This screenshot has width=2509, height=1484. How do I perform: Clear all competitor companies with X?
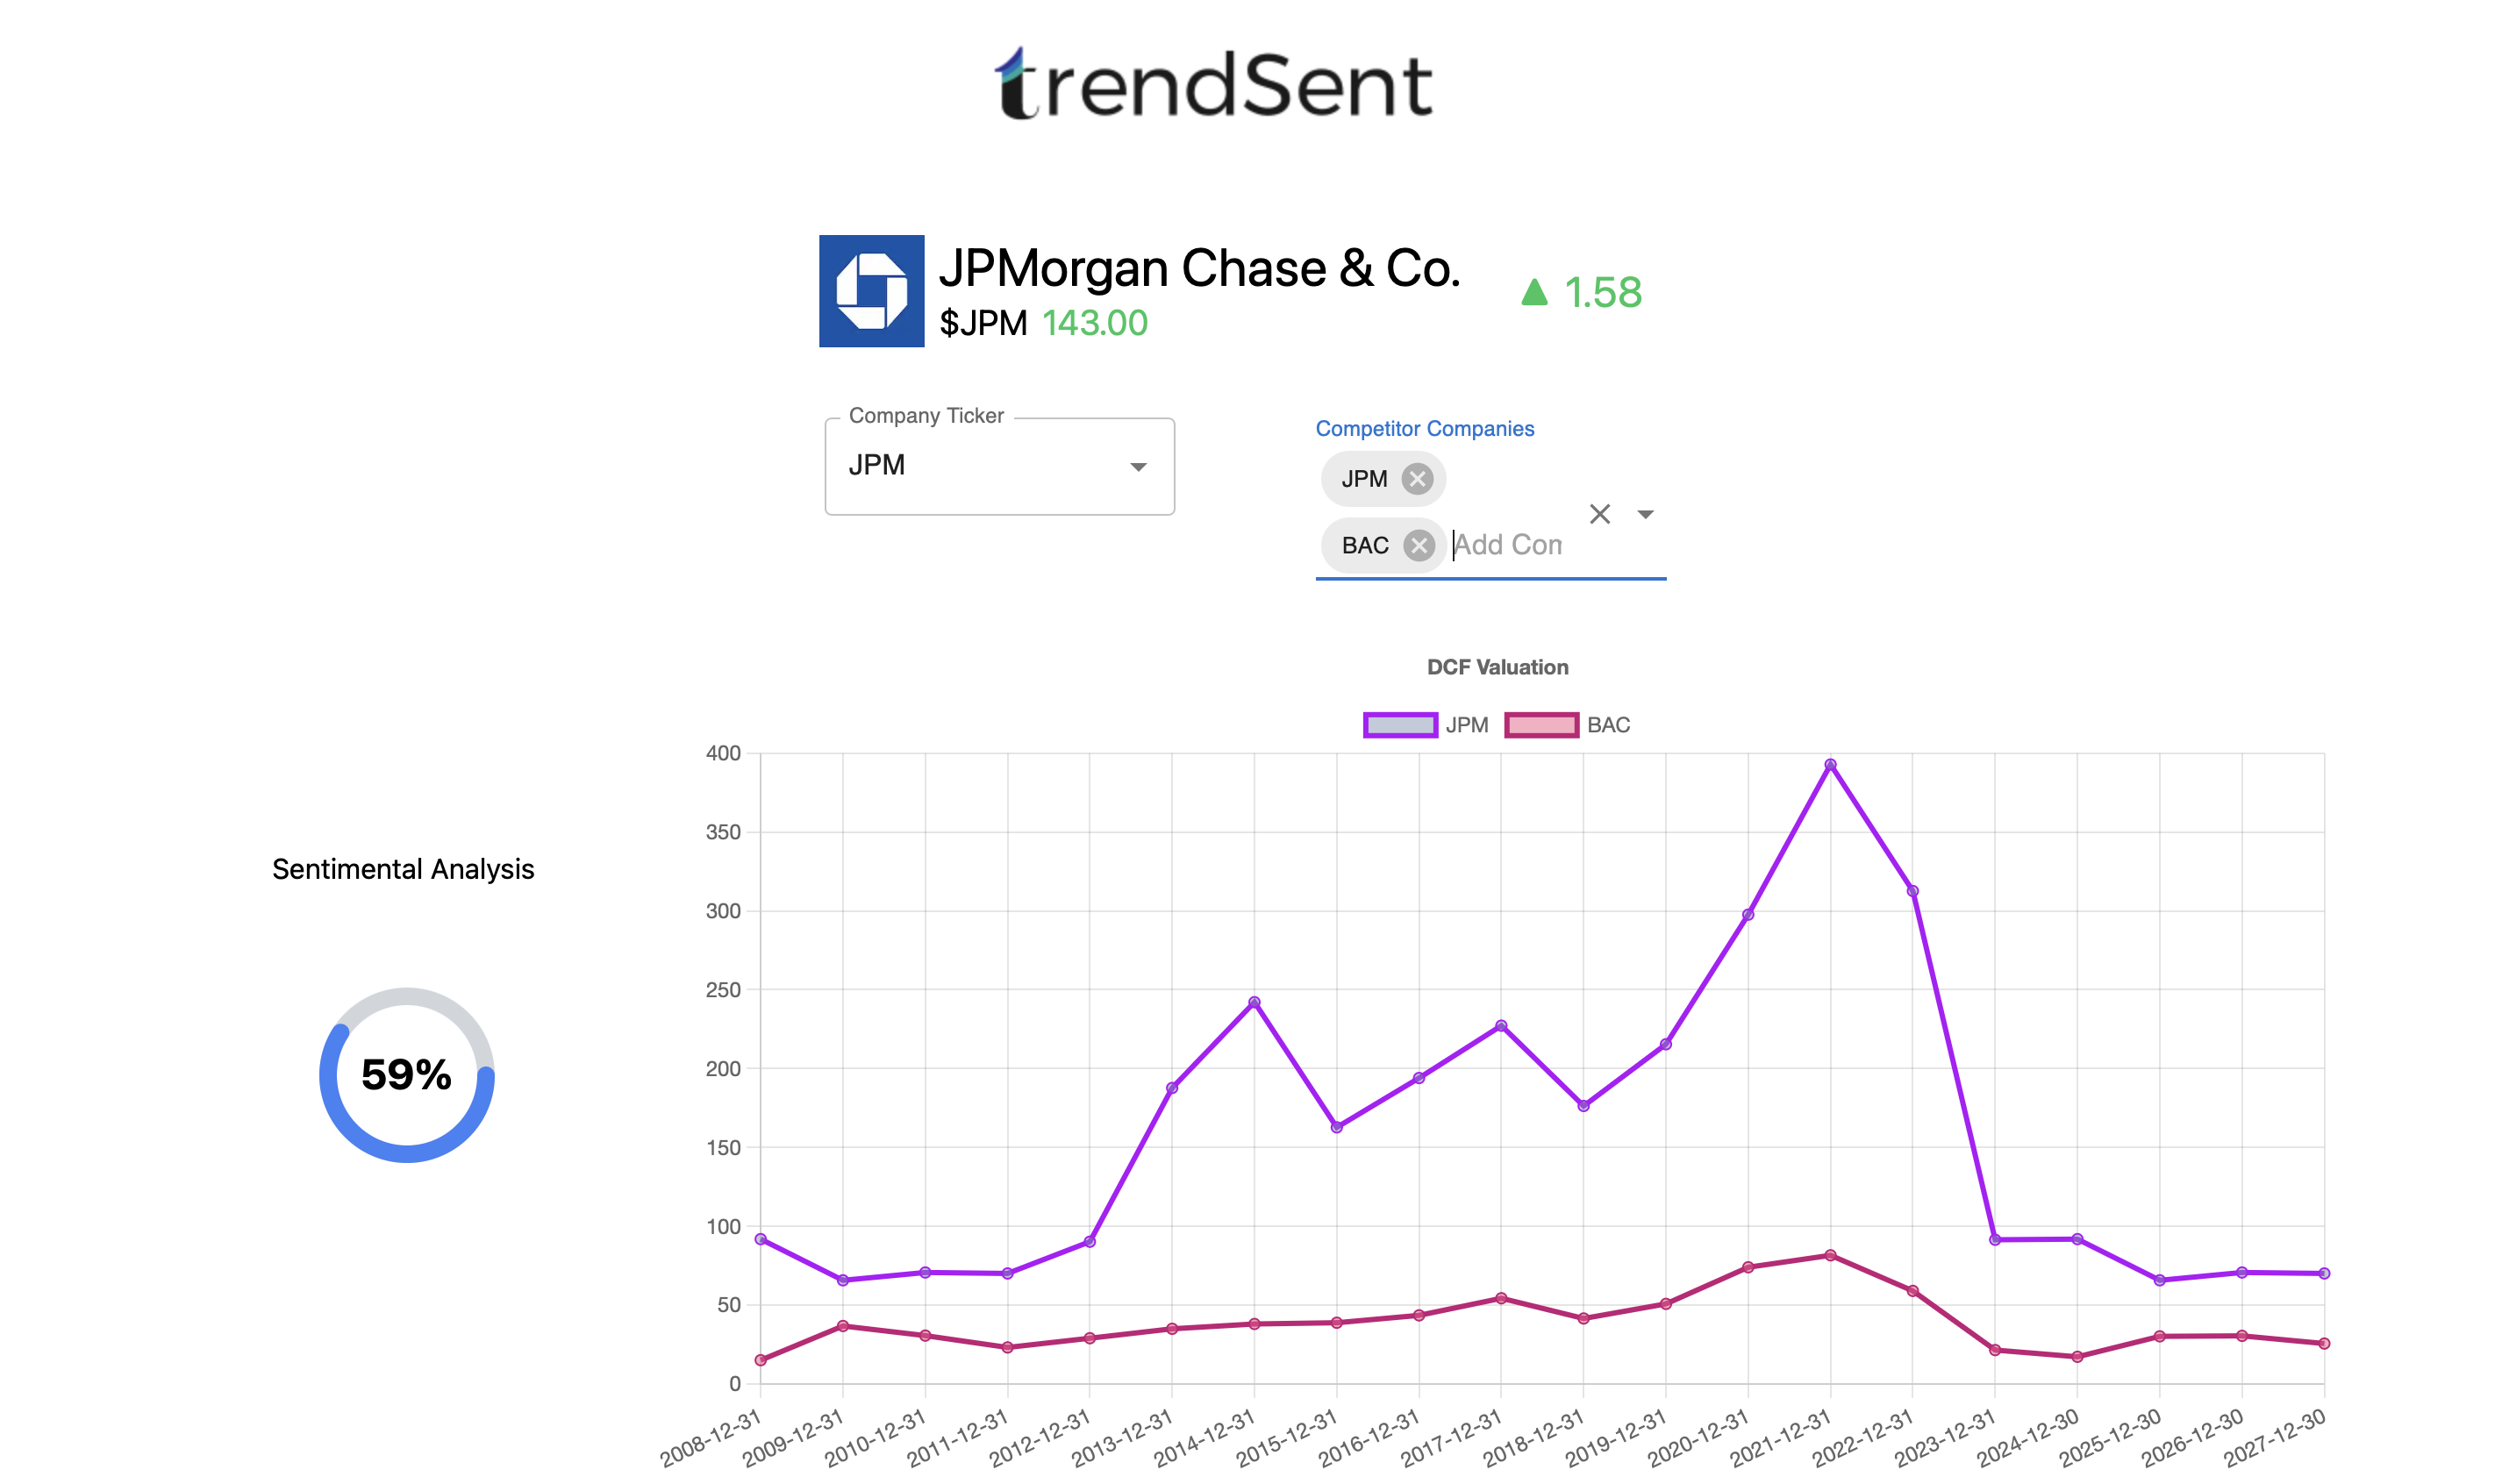(x=1599, y=514)
